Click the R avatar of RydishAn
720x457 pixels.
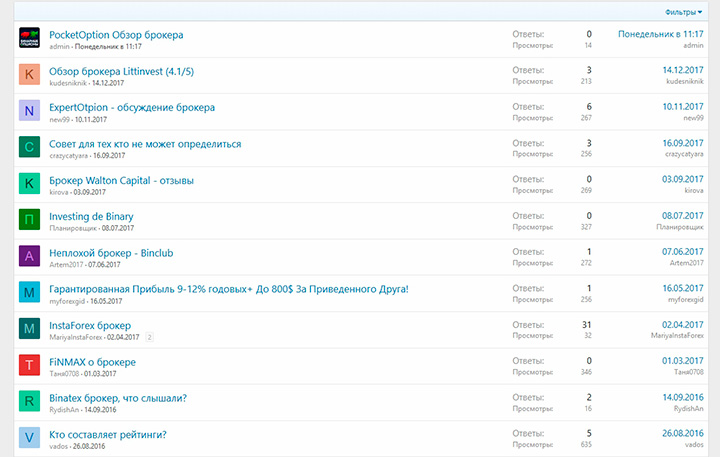coord(30,401)
